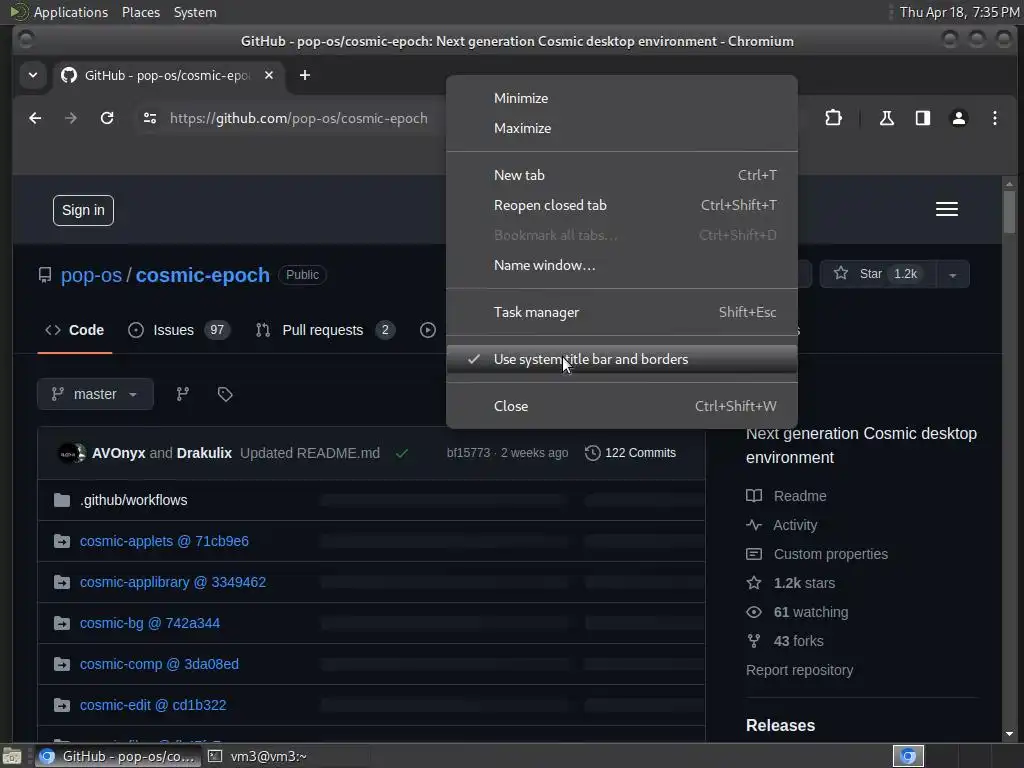The image size is (1024, 768).
Task: Open cosmic-bg @ 742a344 submodule
Action: [150, 624]
